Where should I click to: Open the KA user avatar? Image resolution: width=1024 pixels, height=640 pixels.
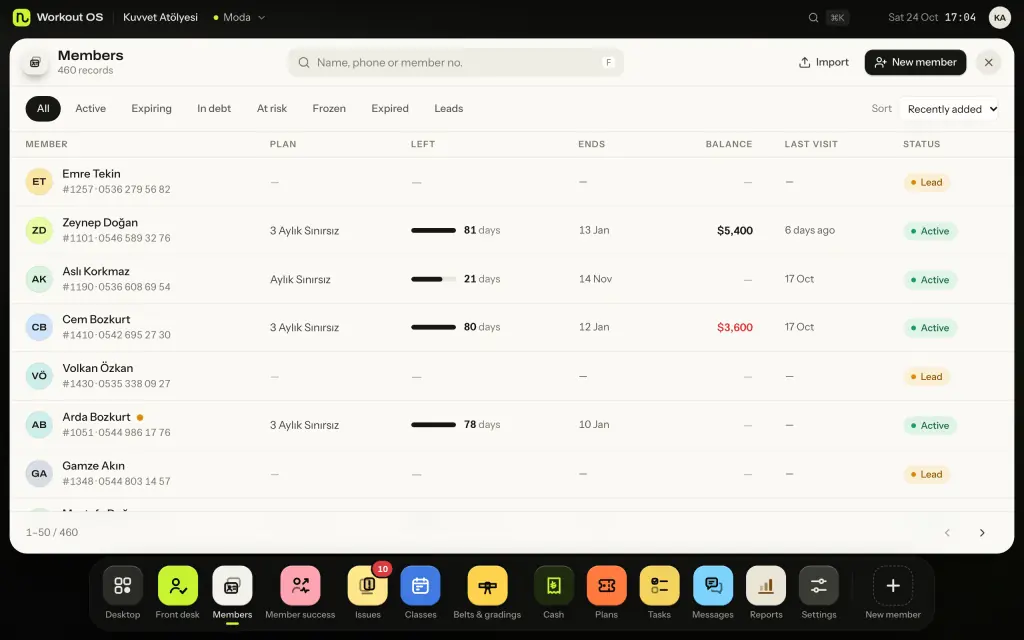tap(1000, 18)
